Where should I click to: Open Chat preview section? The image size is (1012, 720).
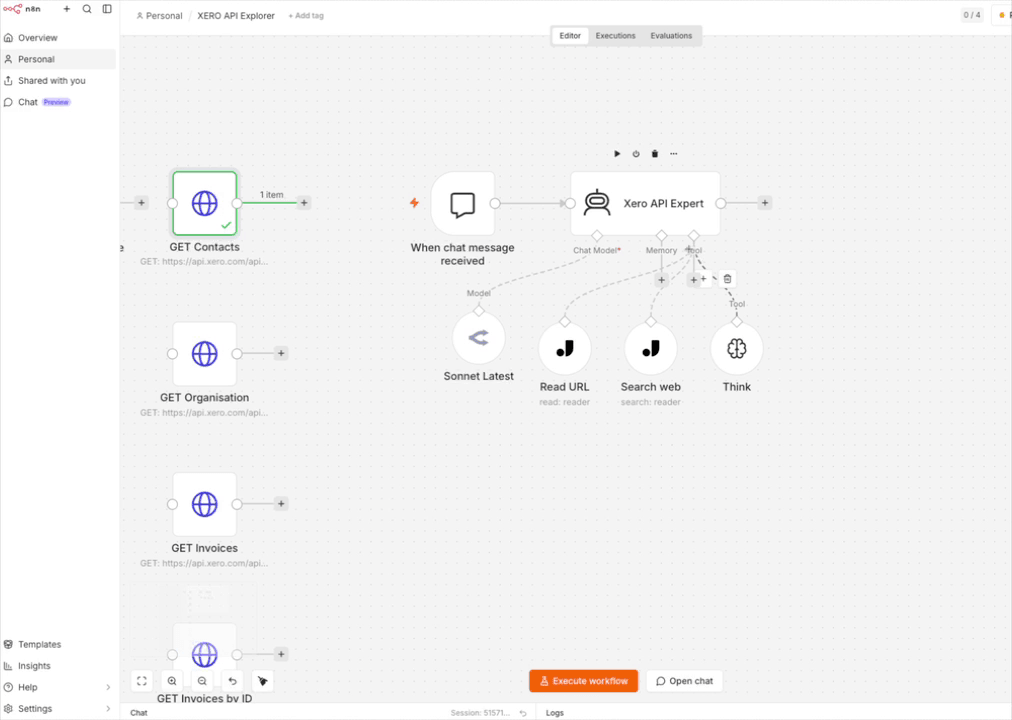pos(58,102)
